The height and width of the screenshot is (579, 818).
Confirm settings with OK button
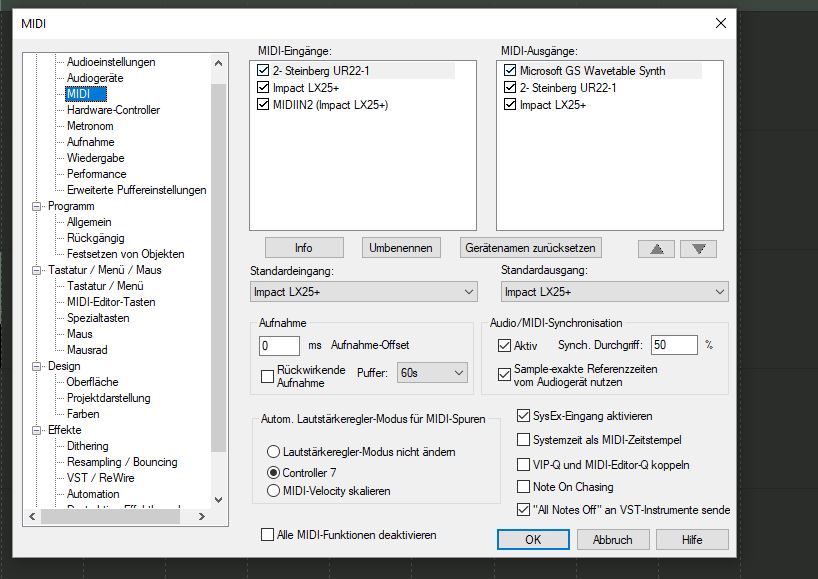click(533, 539)
